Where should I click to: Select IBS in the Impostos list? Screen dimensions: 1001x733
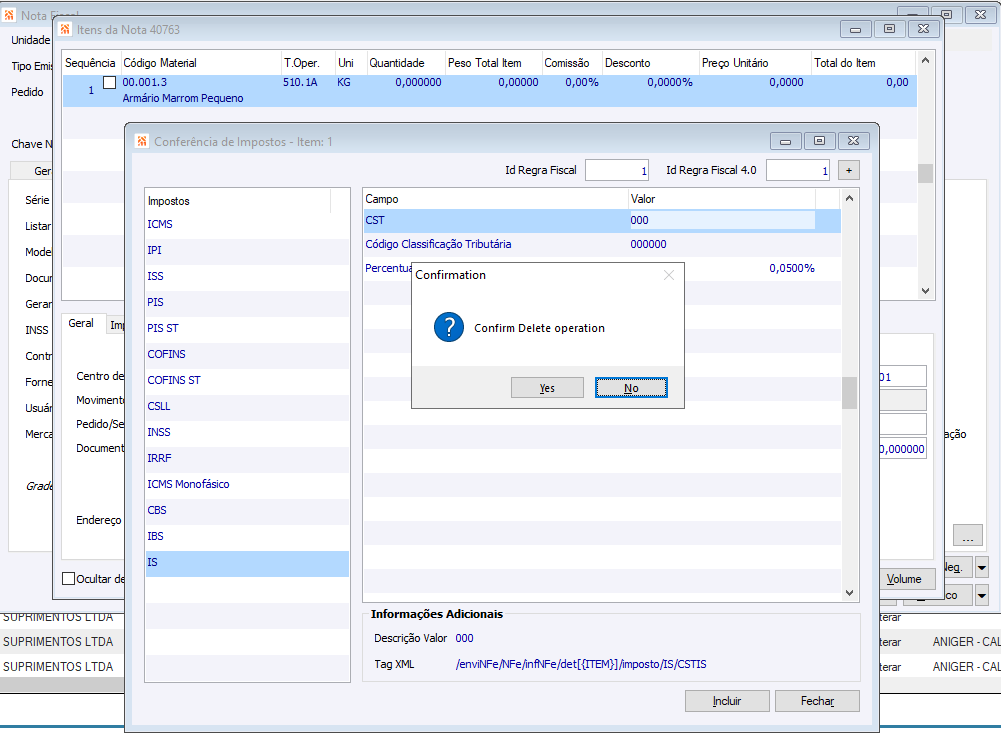247,536
